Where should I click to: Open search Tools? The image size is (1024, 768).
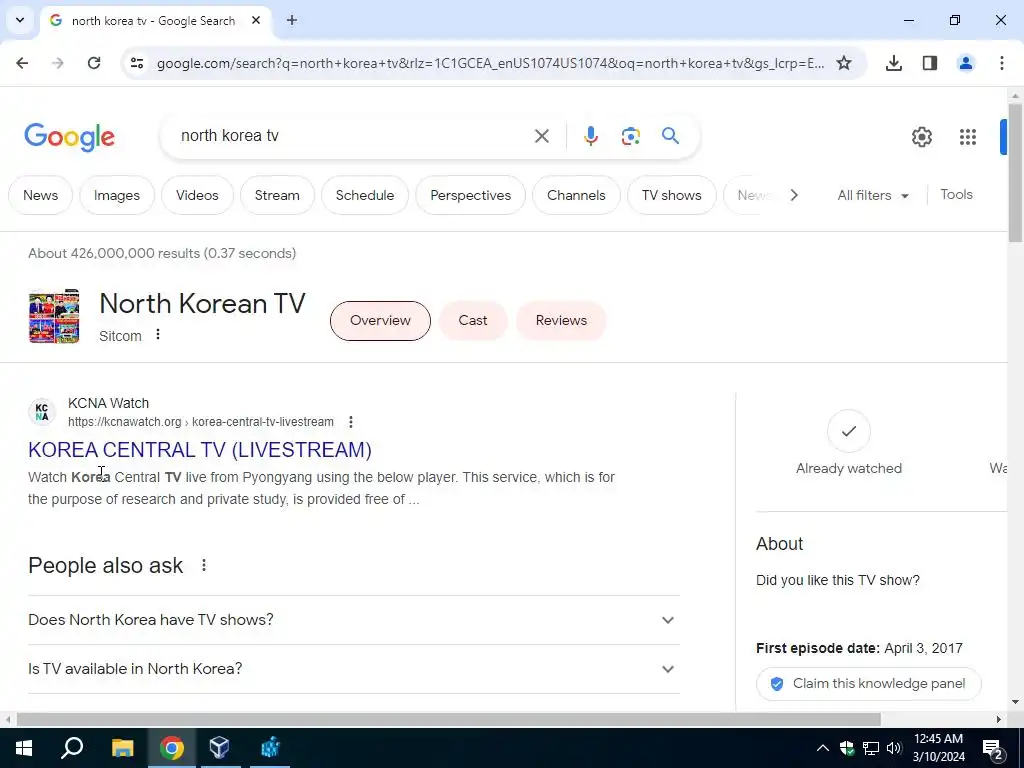(x=956, y=195)
